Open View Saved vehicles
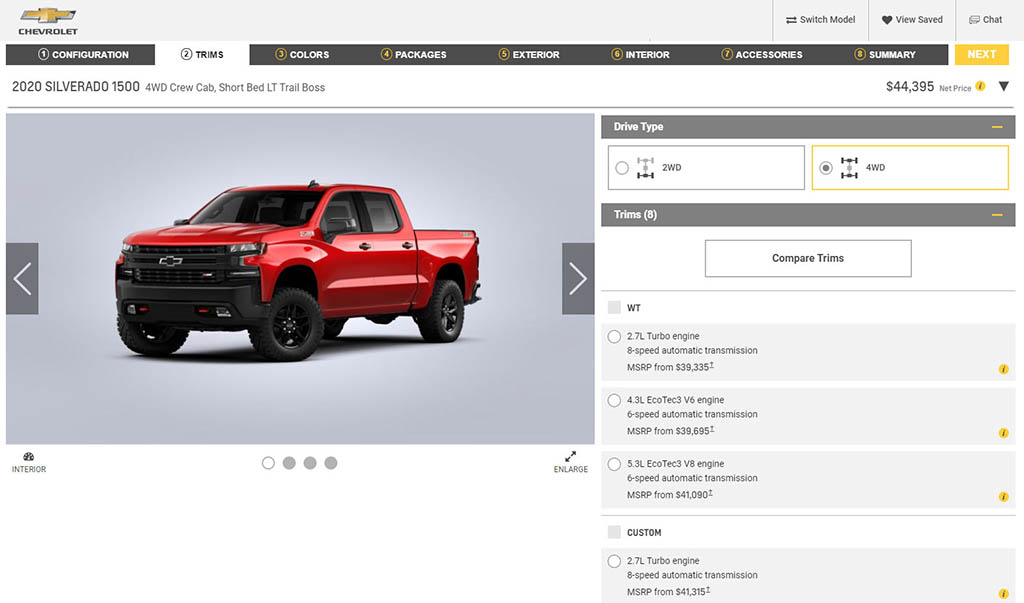 coord(912,20)
